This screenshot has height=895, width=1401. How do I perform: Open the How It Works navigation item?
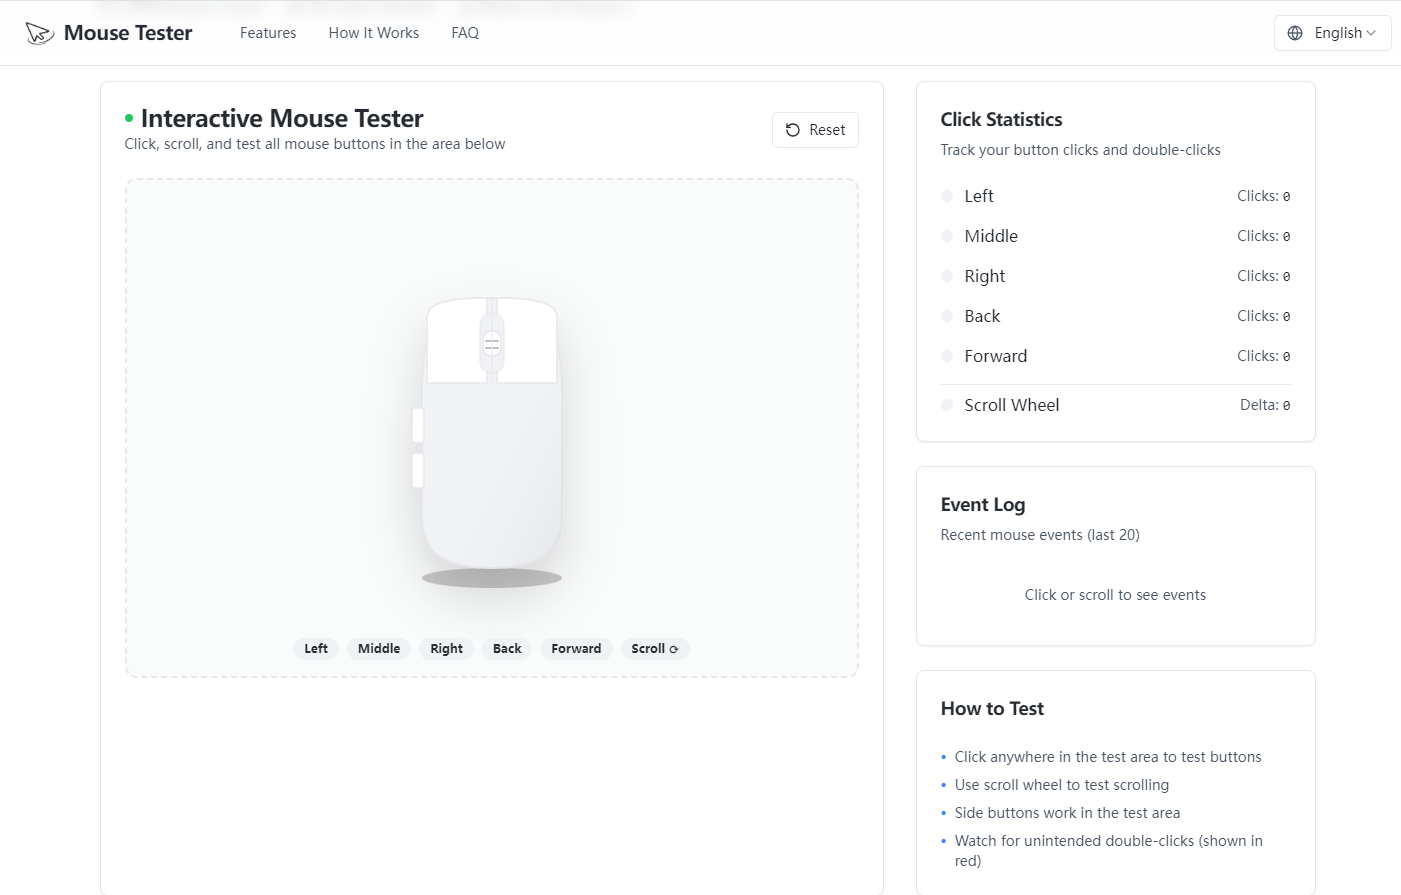(373, 32)
